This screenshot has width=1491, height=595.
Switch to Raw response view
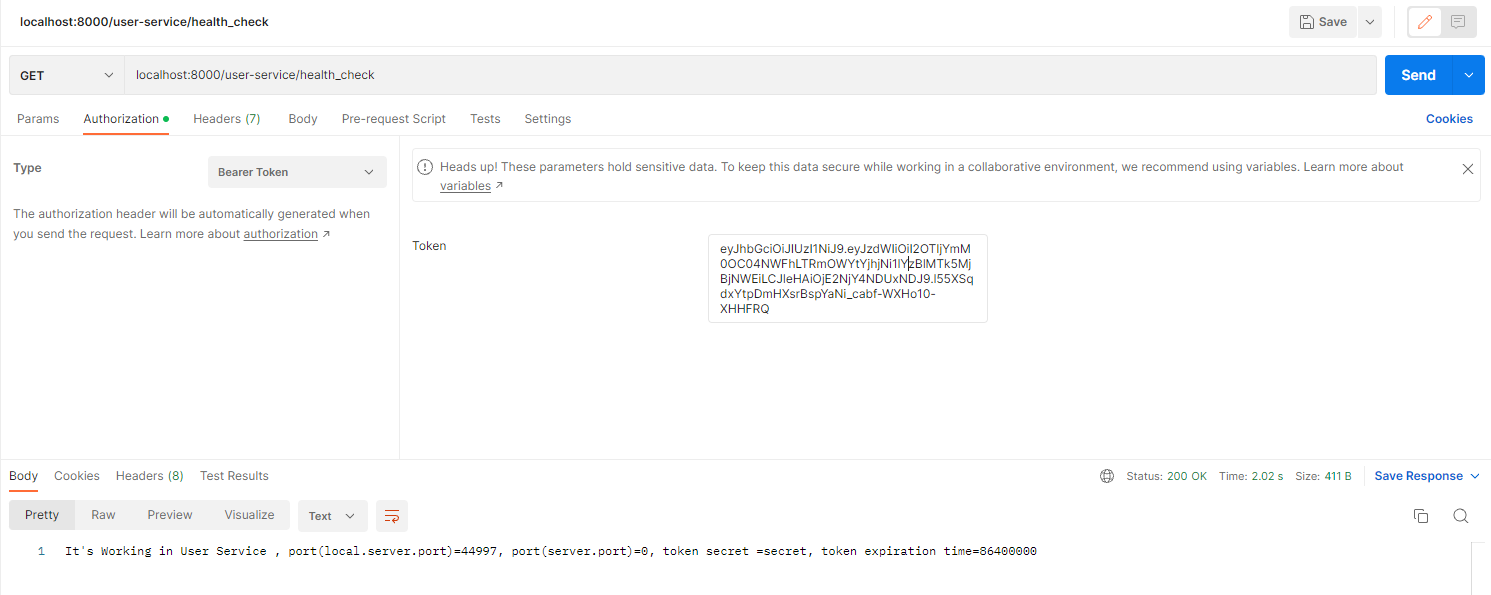103,515
